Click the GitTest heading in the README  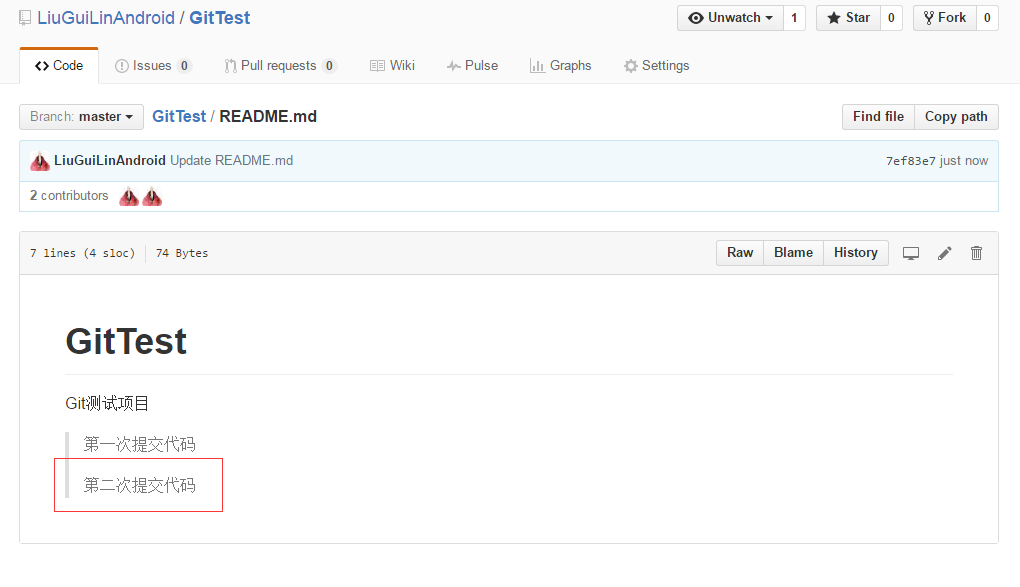click(x=126, y=342)
